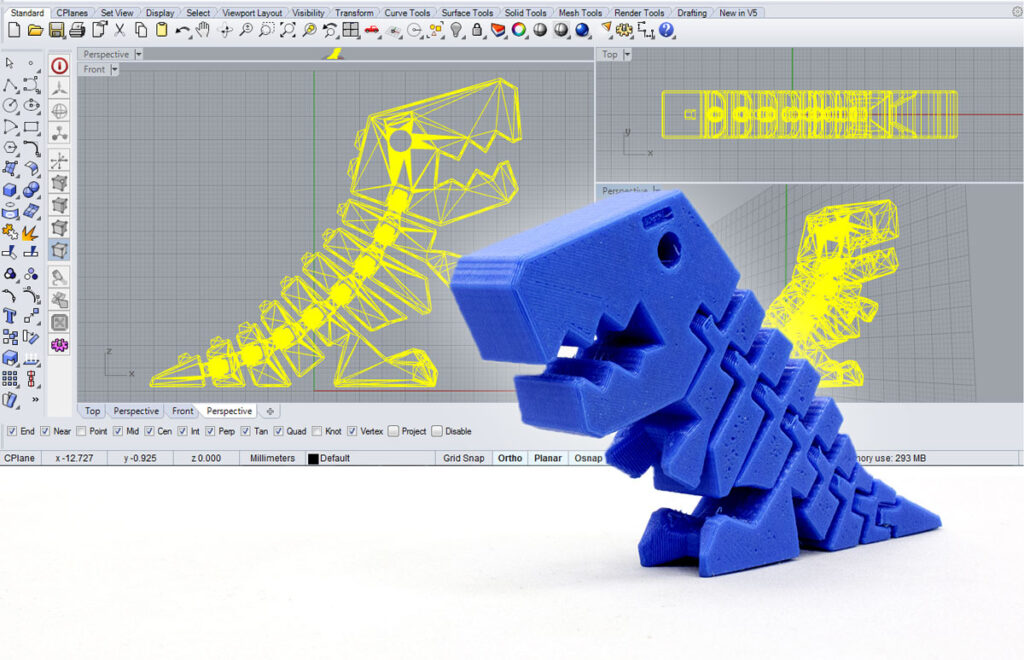Open the Front viewport tab

point(182,411)
